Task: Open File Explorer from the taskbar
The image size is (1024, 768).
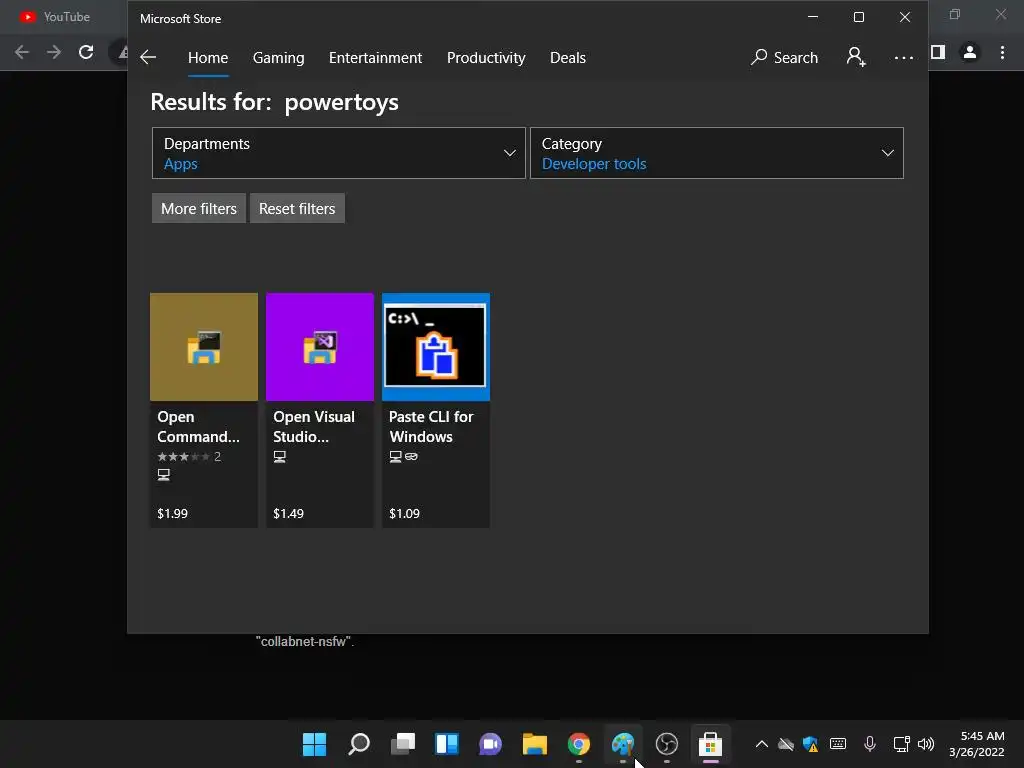Action: tap(534, 744)
